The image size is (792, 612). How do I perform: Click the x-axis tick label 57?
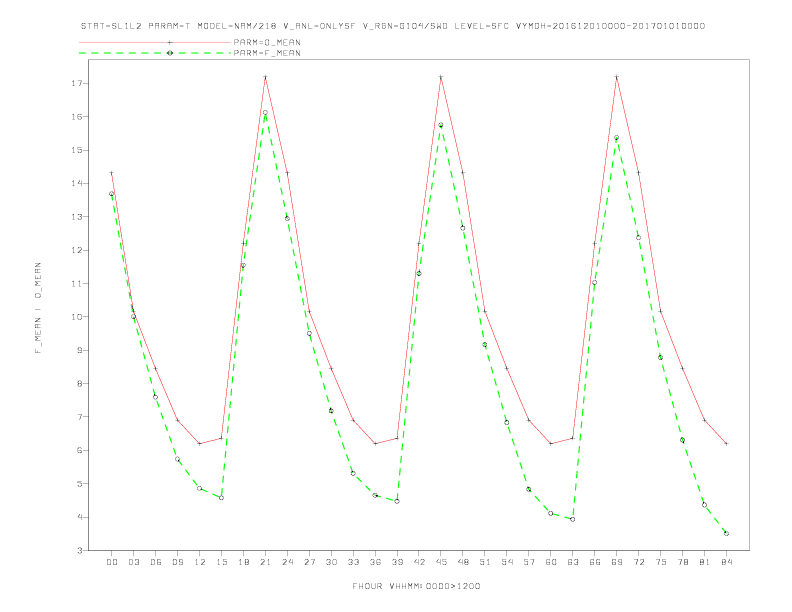(529, 562)
